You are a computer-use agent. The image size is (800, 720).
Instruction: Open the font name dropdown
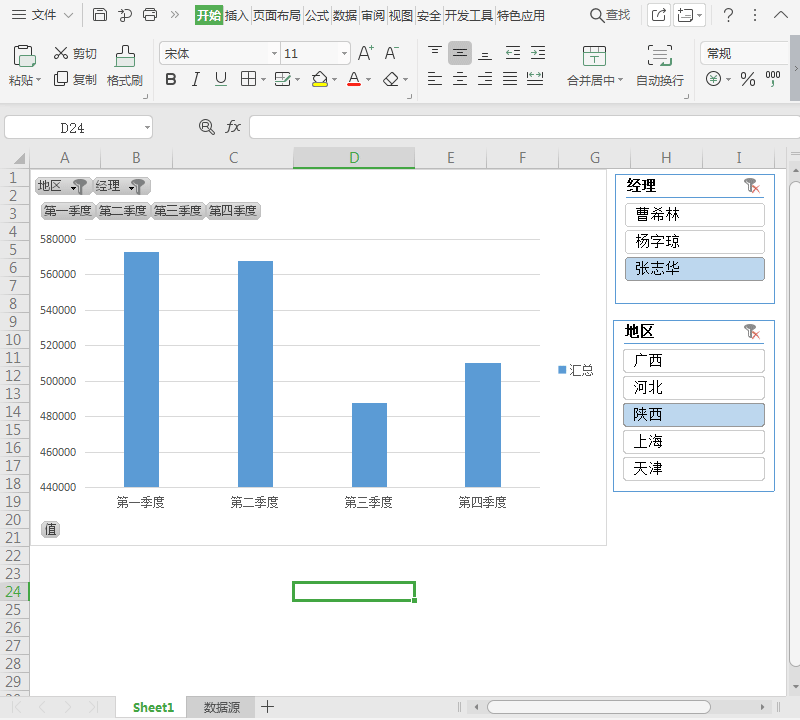274,54
